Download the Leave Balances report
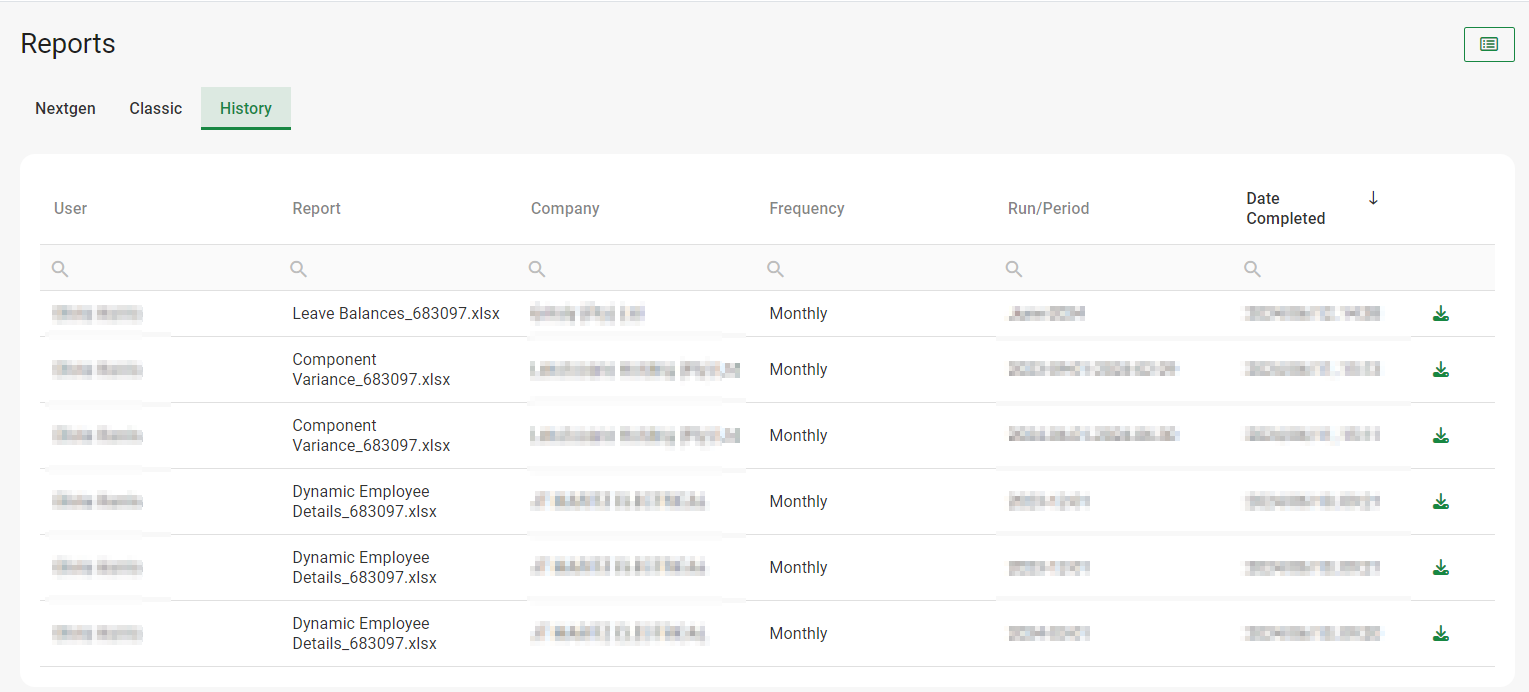This screenshot has height=692, width=1529. (1440, 314)
